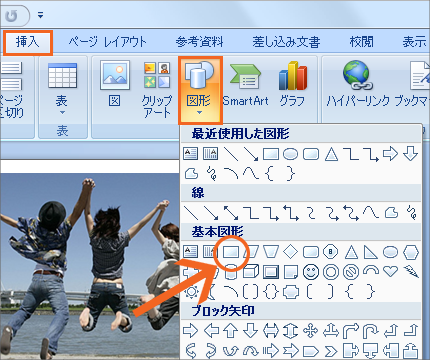
Task: Choose the "No" prohibition symbol shape
Action: point(351,272)
